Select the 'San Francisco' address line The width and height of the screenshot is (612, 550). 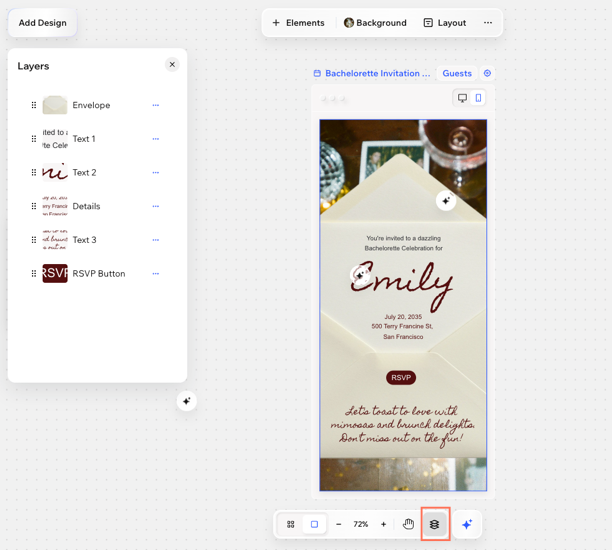coord(403,336)
